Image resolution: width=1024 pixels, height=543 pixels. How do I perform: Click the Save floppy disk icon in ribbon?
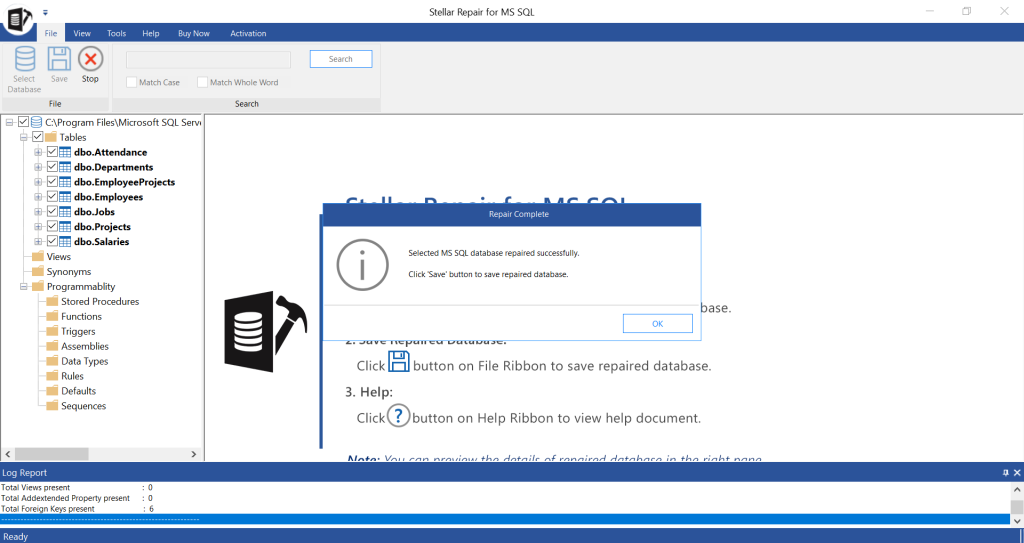coord(59,59)
